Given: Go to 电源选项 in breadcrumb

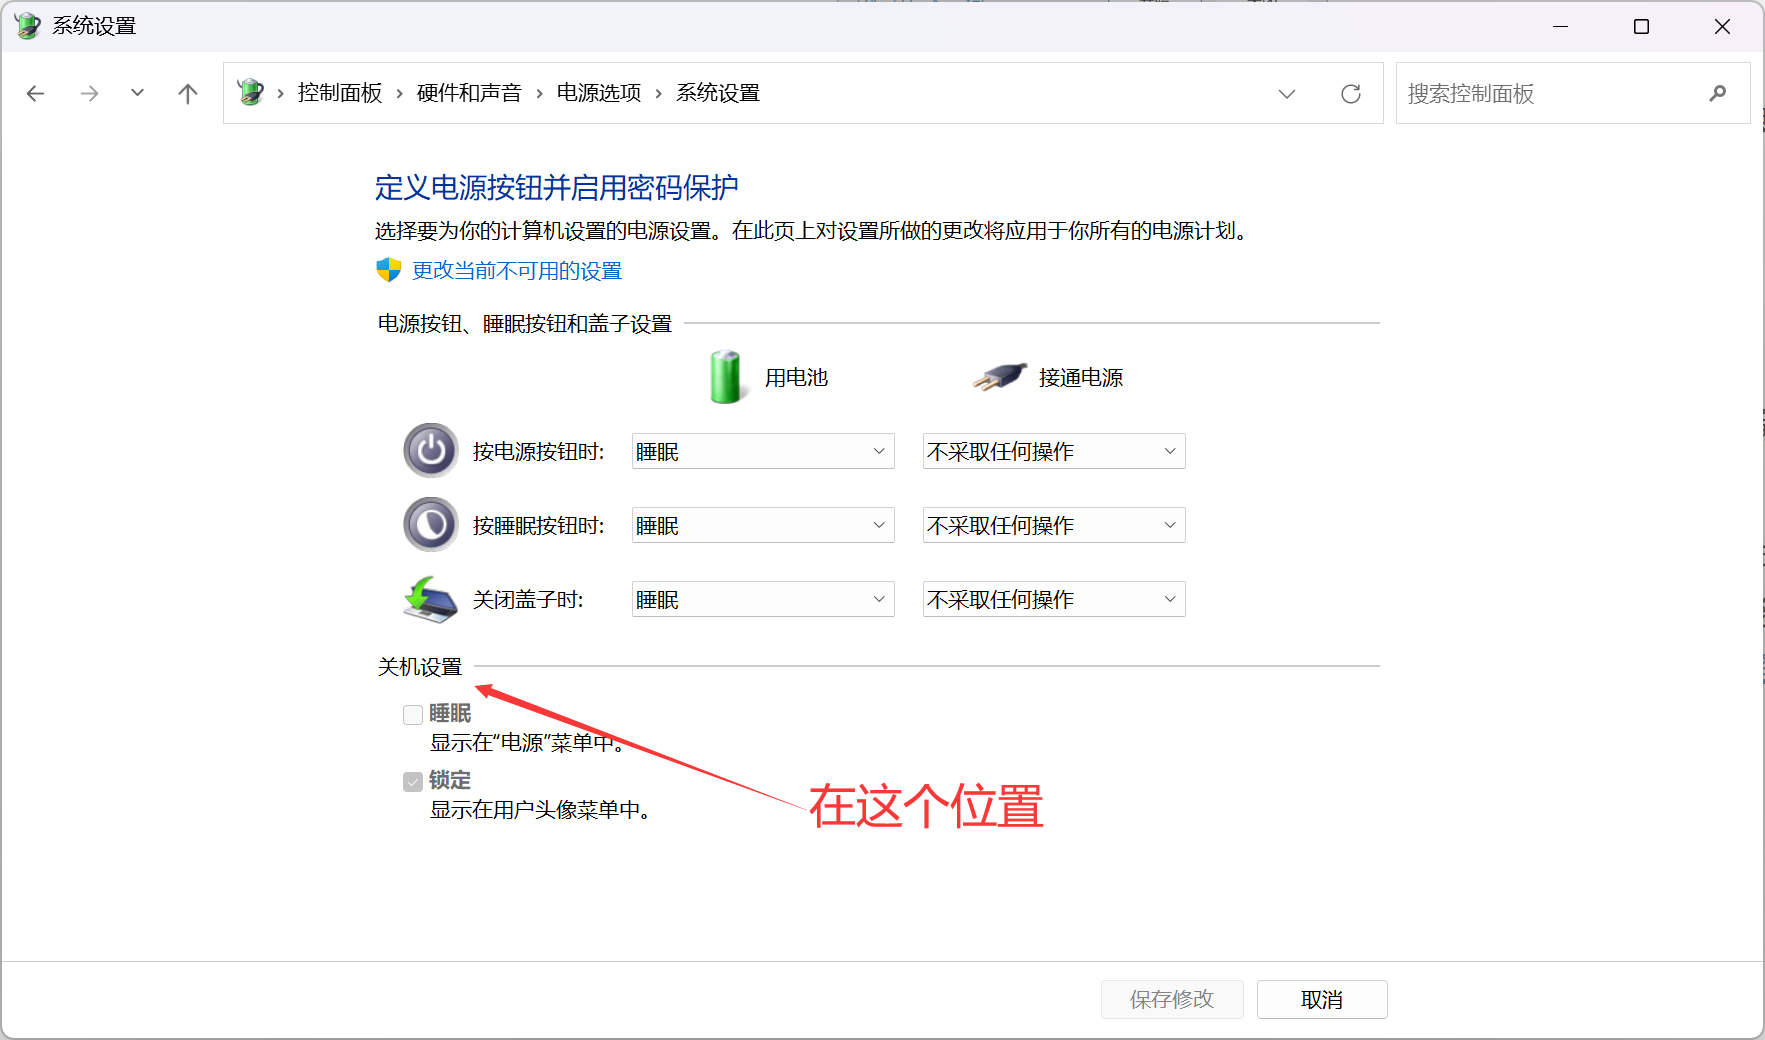Looking at the screenshot, I should pyautogui.click(x=598, y=93).
